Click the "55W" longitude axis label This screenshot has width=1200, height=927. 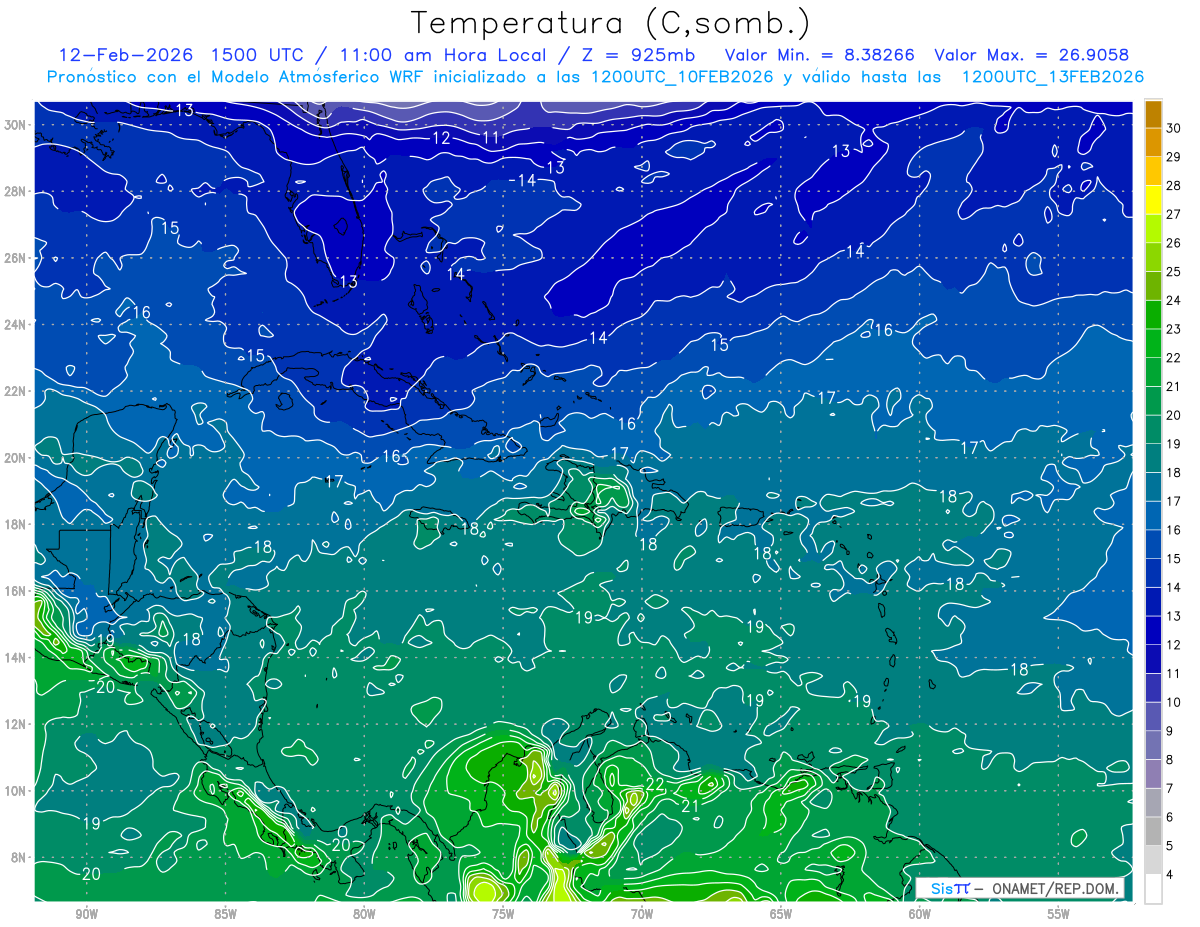tap(1059, 914)
